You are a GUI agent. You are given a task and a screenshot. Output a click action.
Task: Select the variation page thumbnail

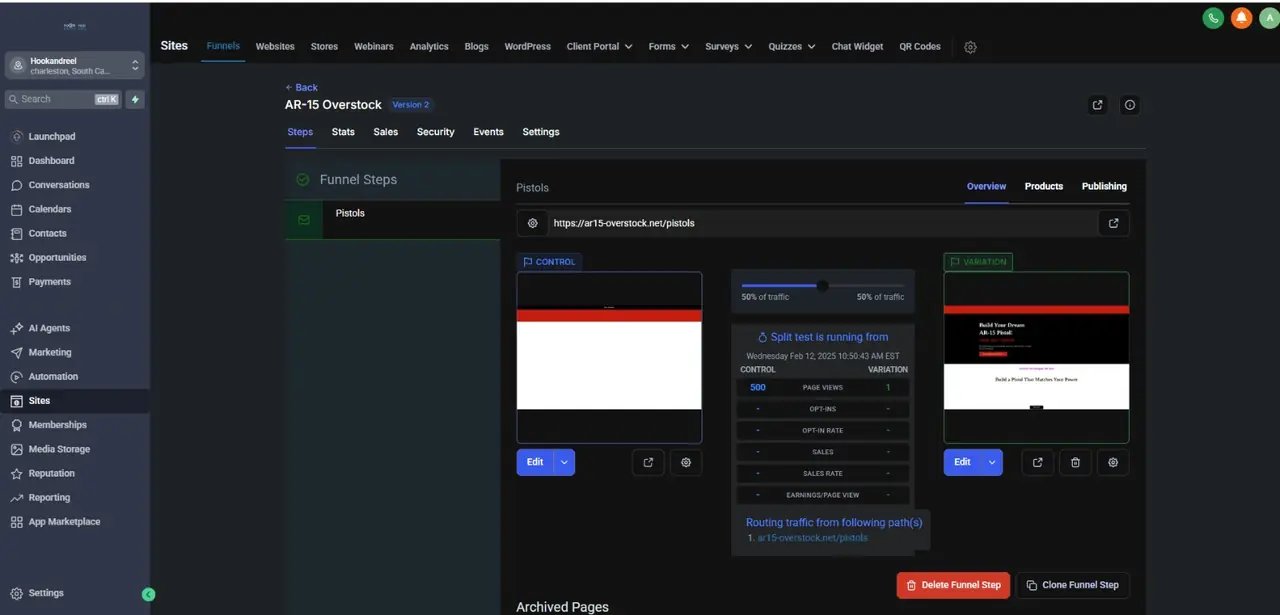1036,357
